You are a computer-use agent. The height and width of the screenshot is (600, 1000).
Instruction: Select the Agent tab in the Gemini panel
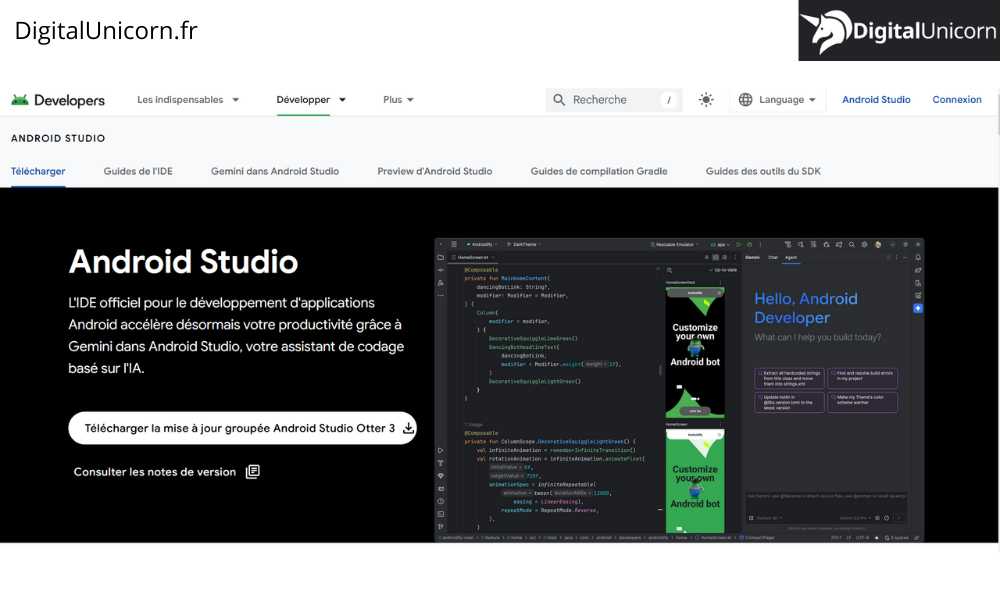click(x=790, y=257)
